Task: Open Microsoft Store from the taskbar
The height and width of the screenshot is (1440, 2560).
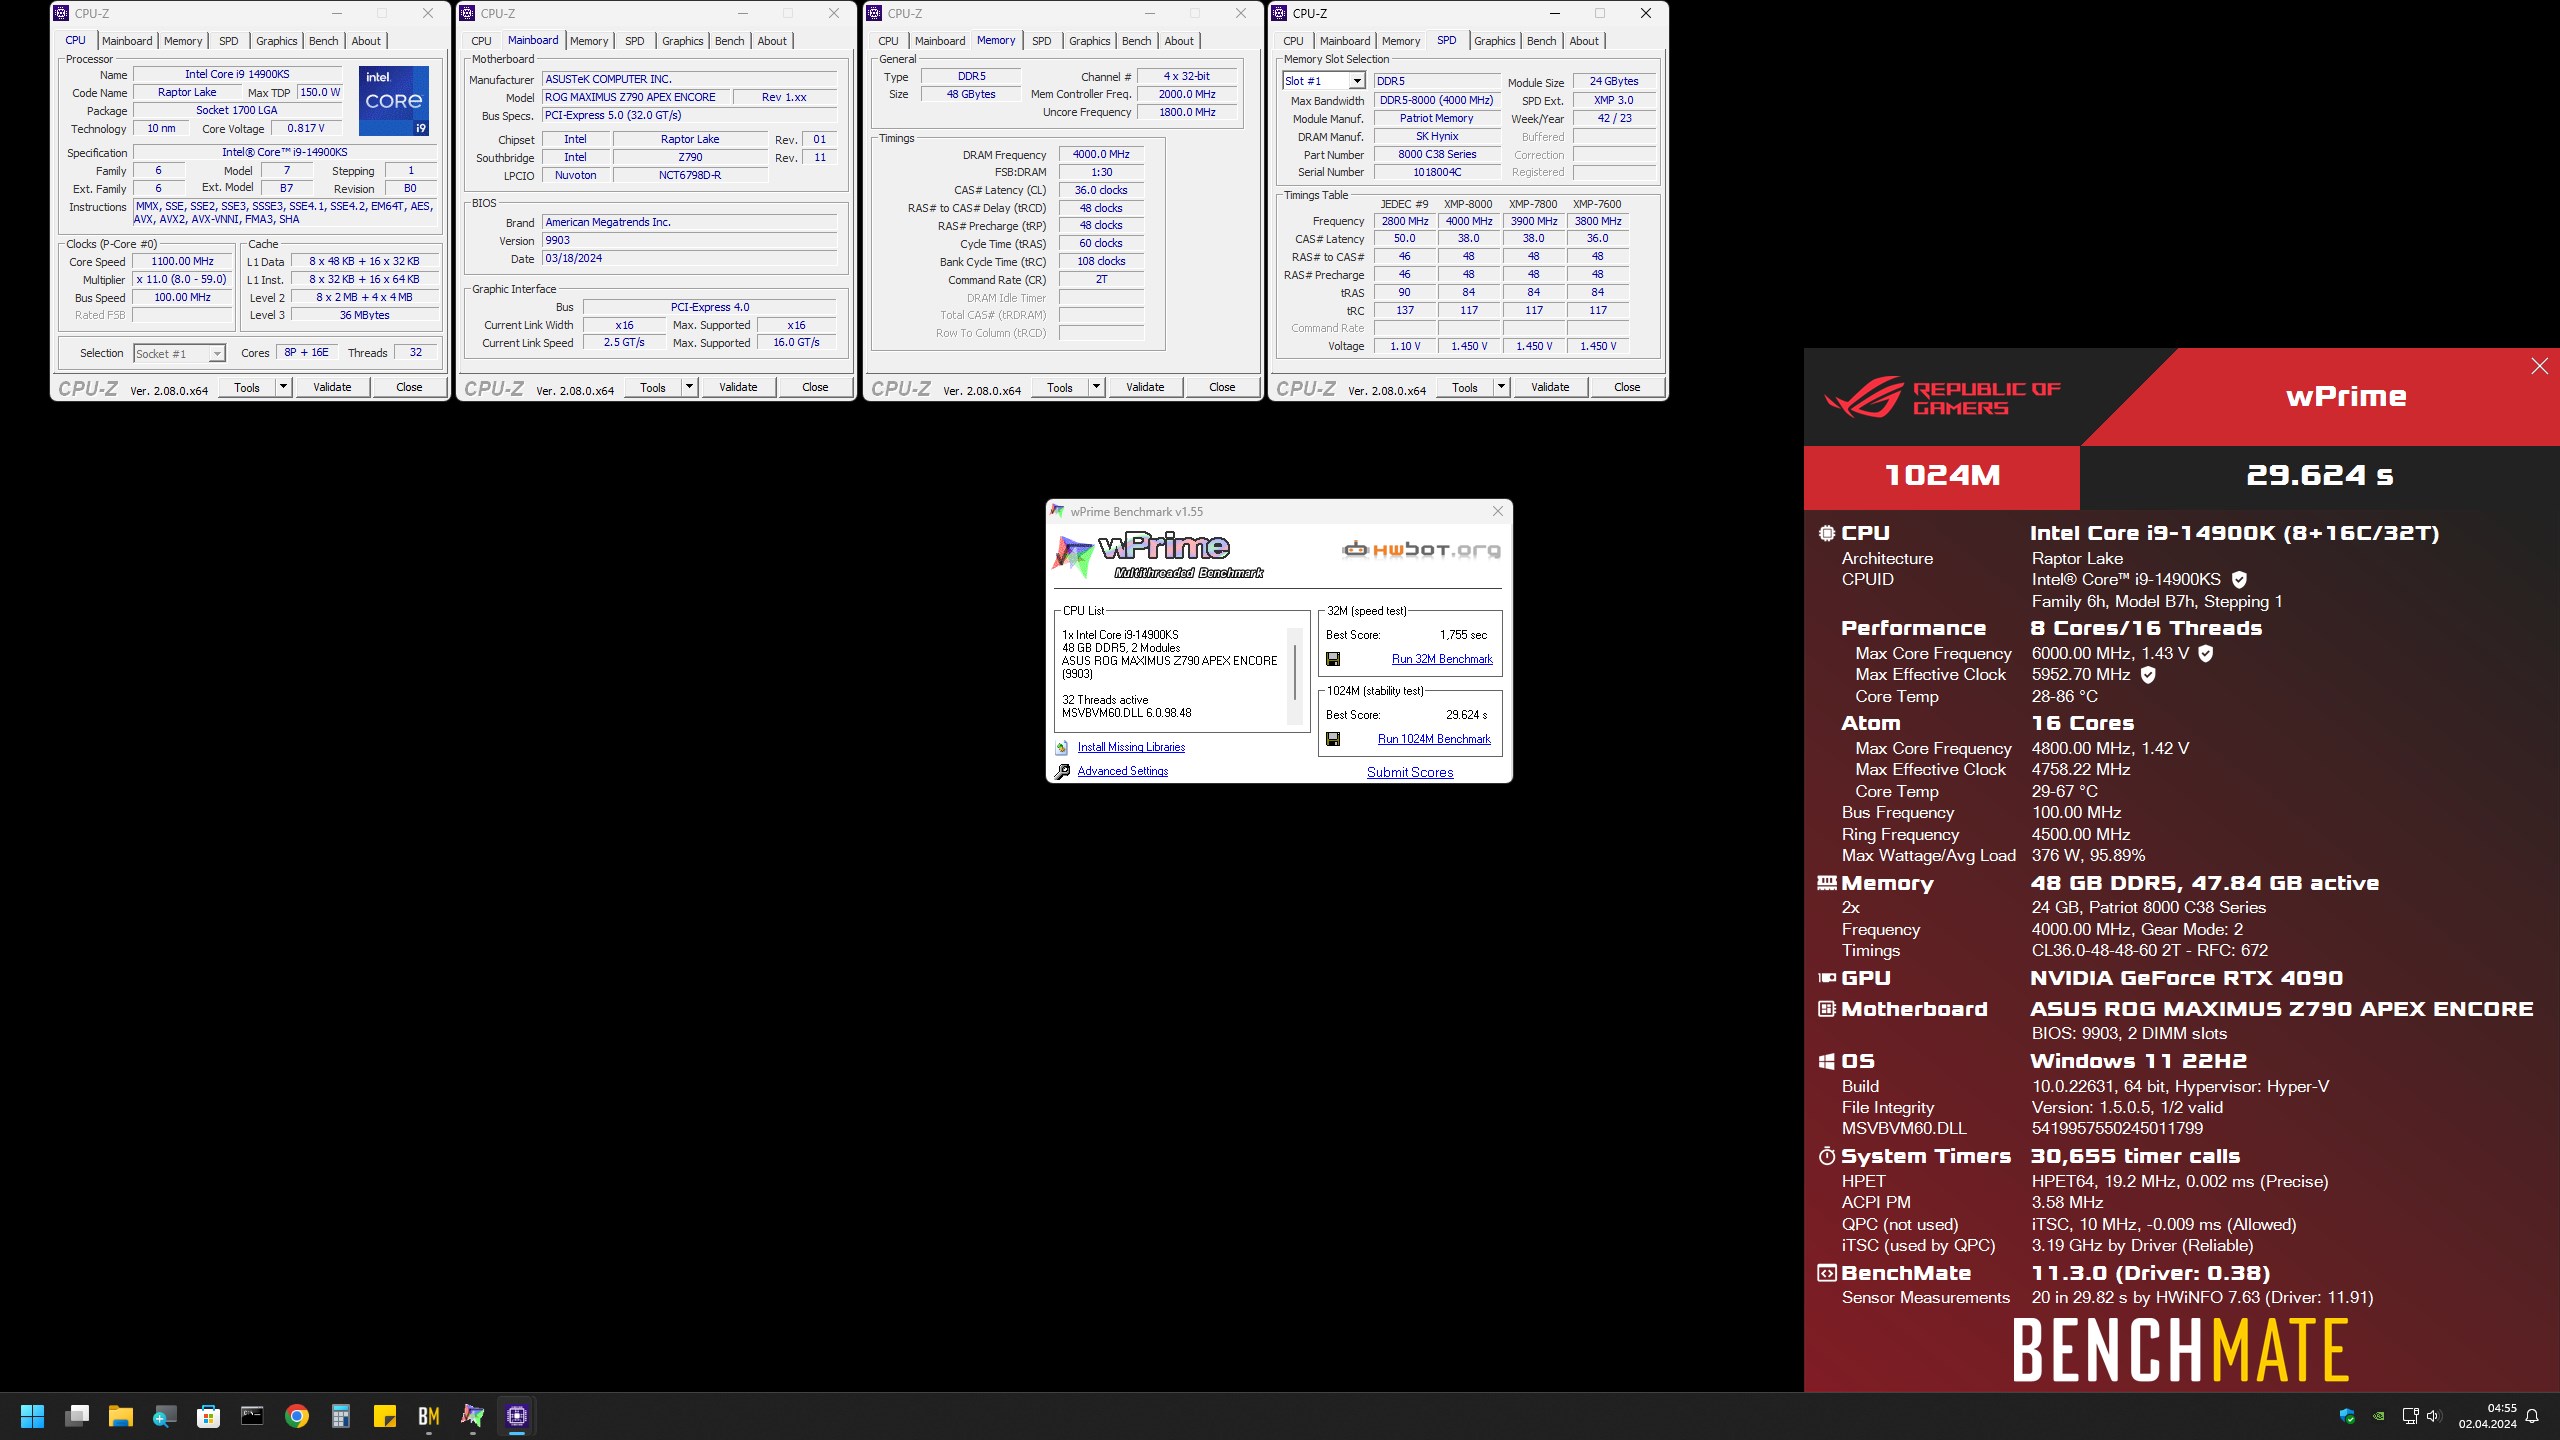Action: tap(209, 1416)
